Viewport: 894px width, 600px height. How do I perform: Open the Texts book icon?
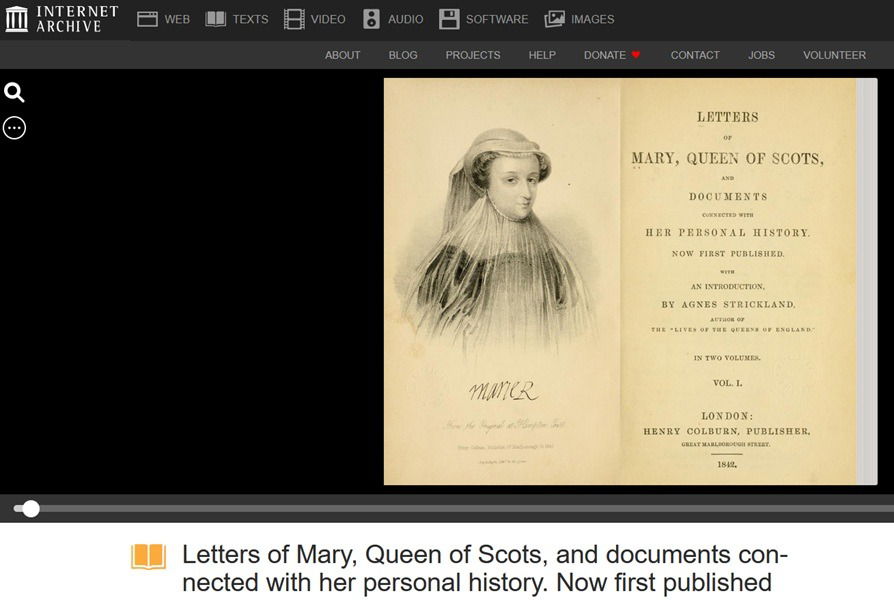(x=216, y=19)
